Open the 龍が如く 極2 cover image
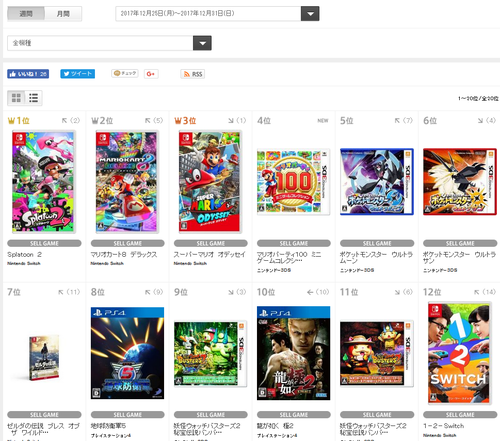Screen dimensions: 500x441 pos(293,353)
